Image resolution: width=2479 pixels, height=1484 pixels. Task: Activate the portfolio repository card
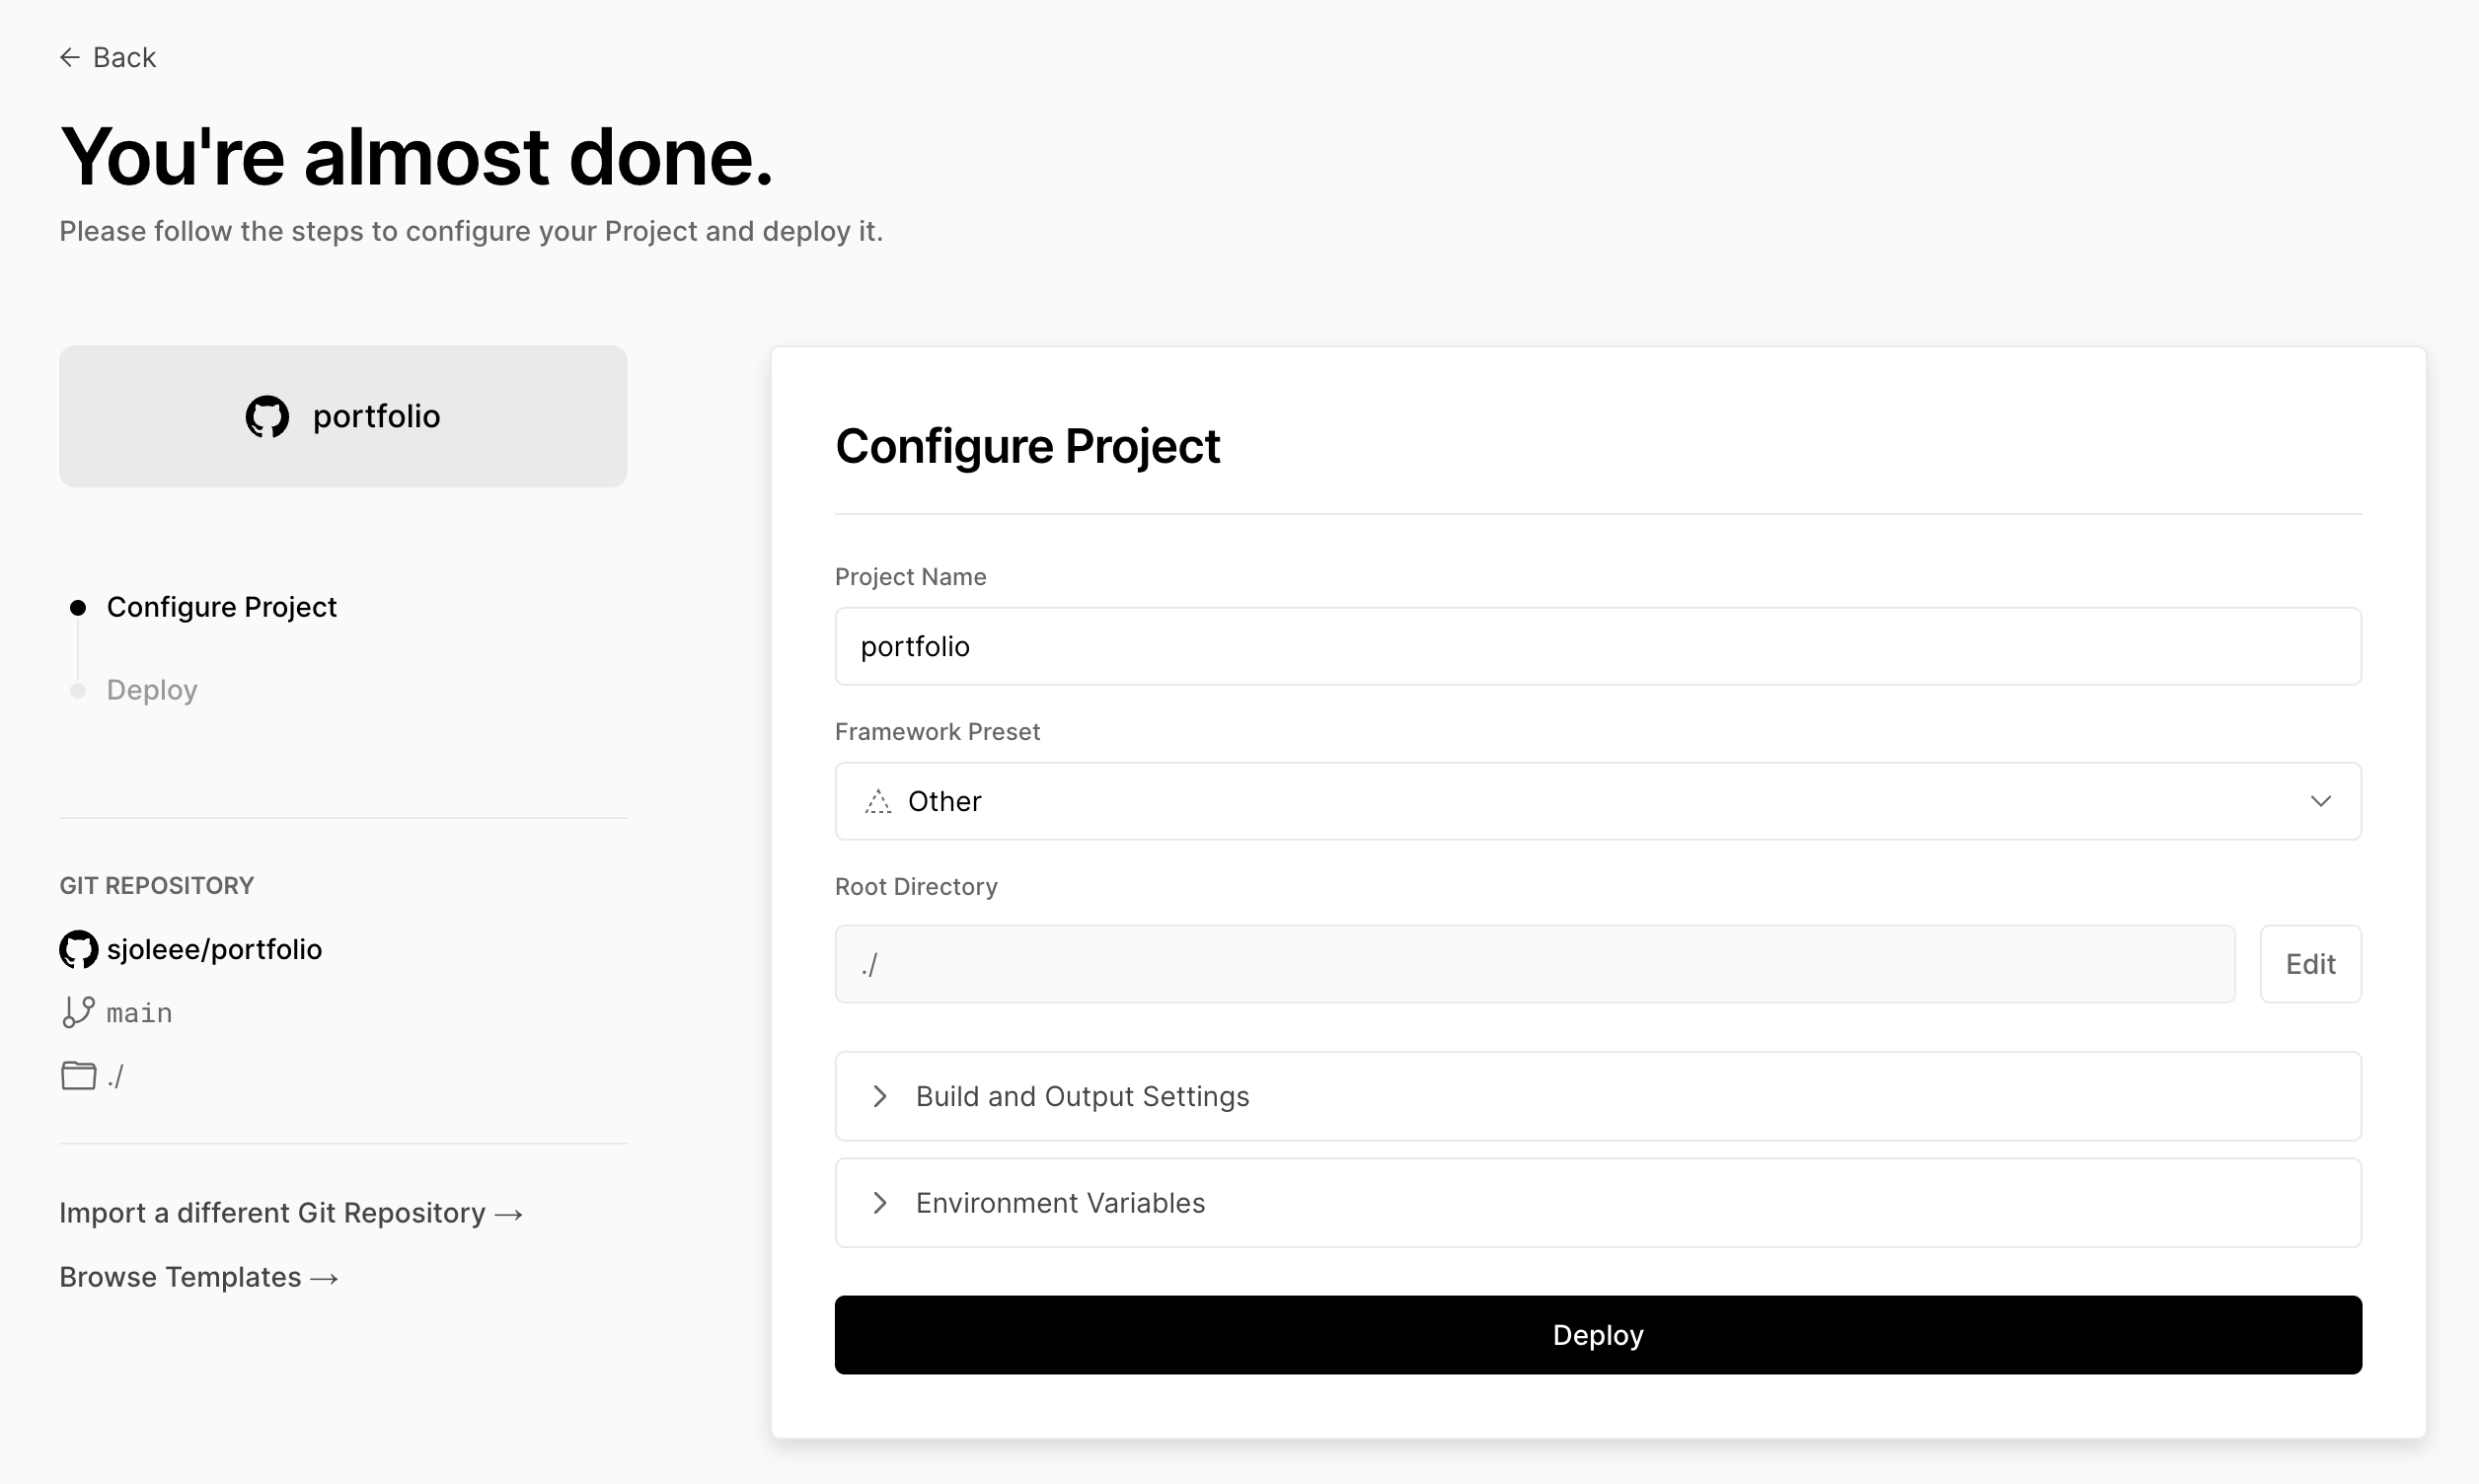click(x=343, y=417)
